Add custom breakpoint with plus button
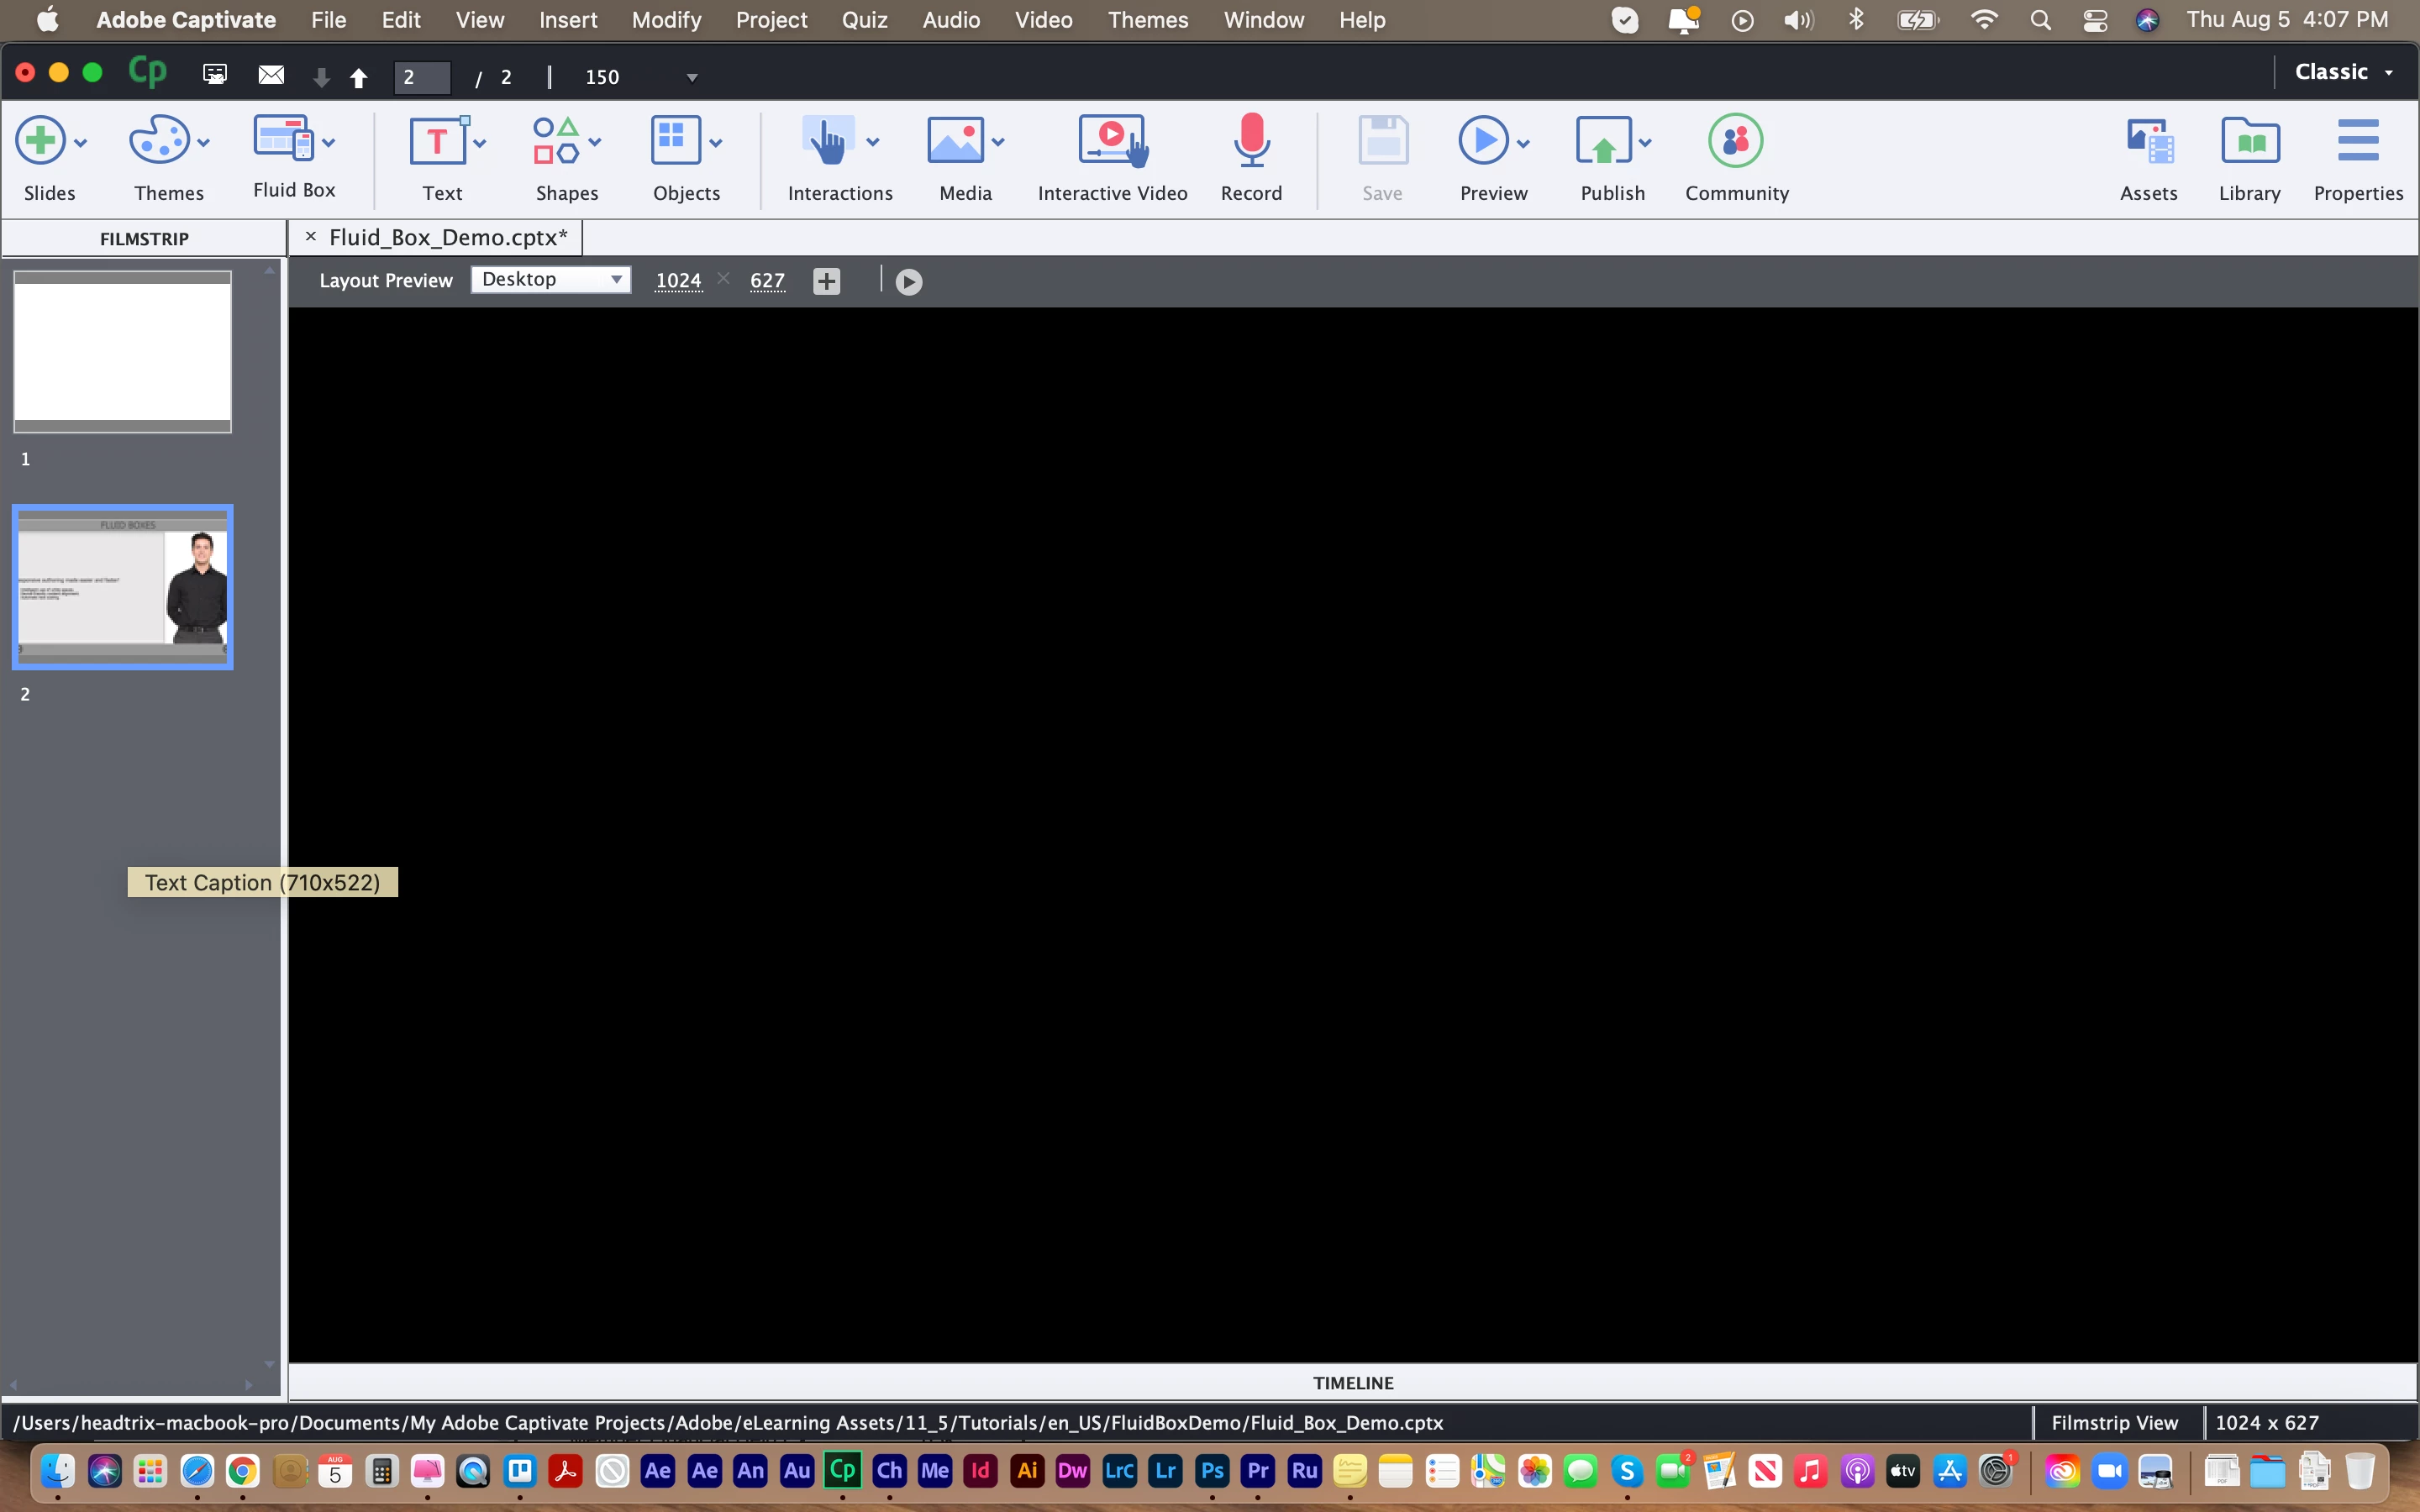Image resolution: width=2420 pixels, height=1512 pixels. 826,281
